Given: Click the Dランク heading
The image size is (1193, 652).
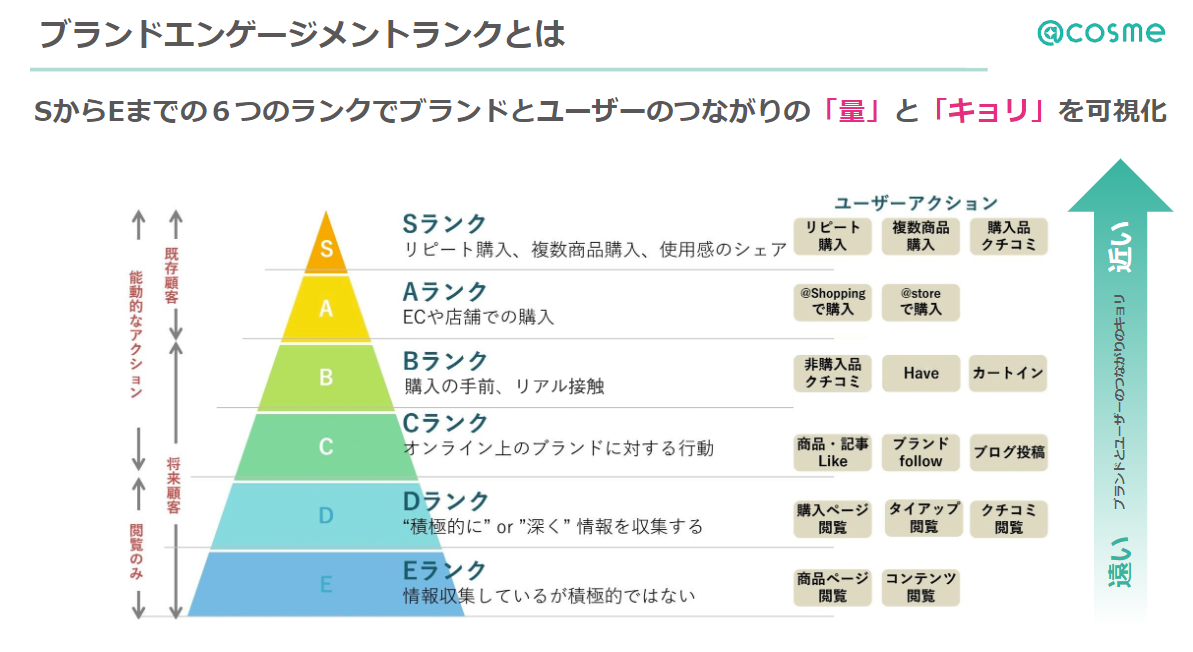Looking at the screenshot, I should pyautogui.click(x=446, y=501).
